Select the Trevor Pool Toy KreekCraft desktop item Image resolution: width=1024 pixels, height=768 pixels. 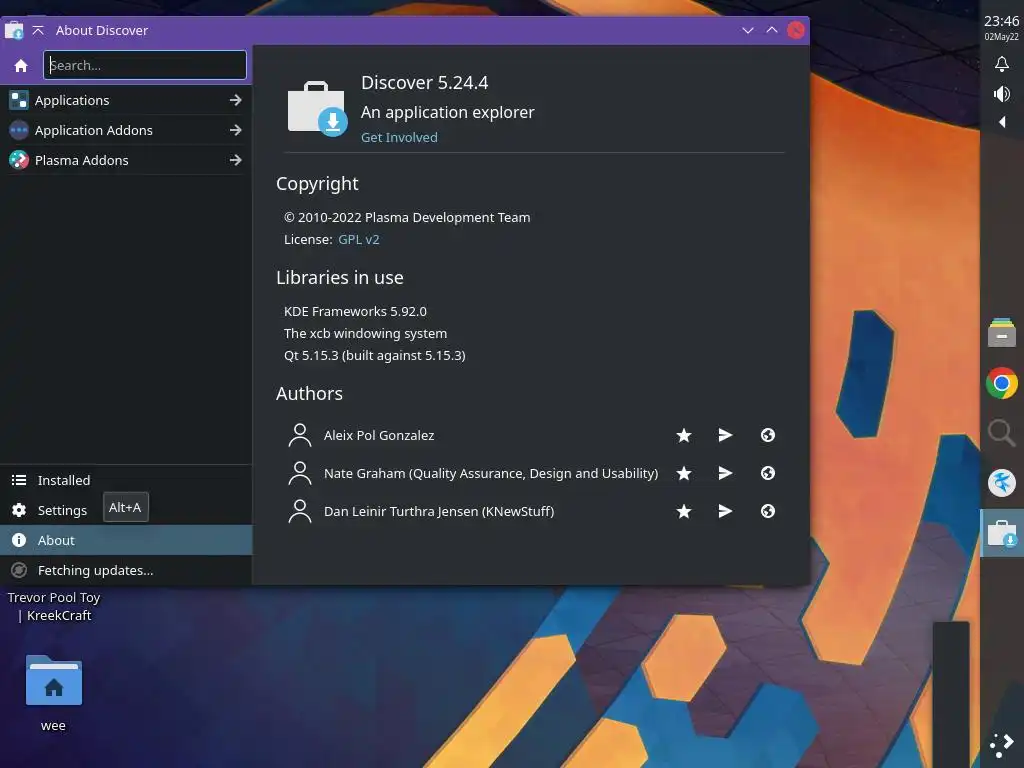pyautogui.click(x=54, y=606)
